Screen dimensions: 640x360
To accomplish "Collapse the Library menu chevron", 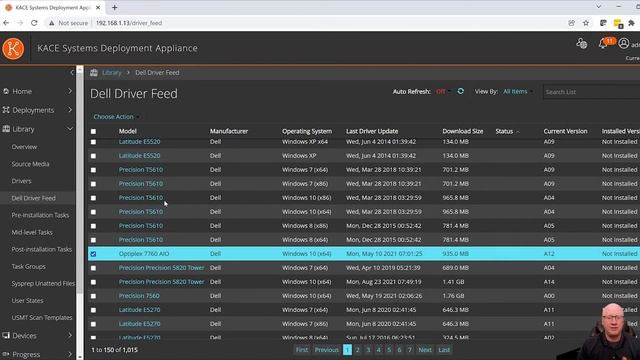I will click(70, 129).
